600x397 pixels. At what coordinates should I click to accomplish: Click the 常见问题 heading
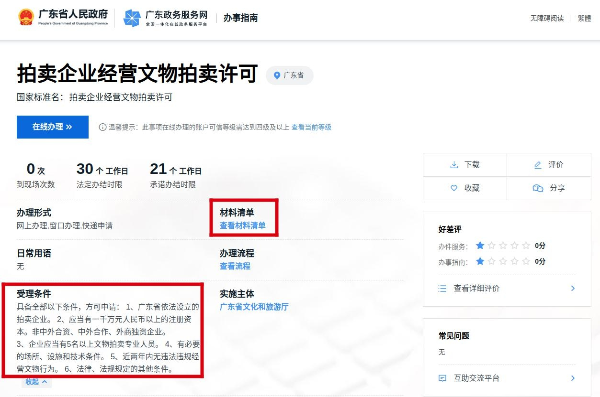tap(454, 336)
